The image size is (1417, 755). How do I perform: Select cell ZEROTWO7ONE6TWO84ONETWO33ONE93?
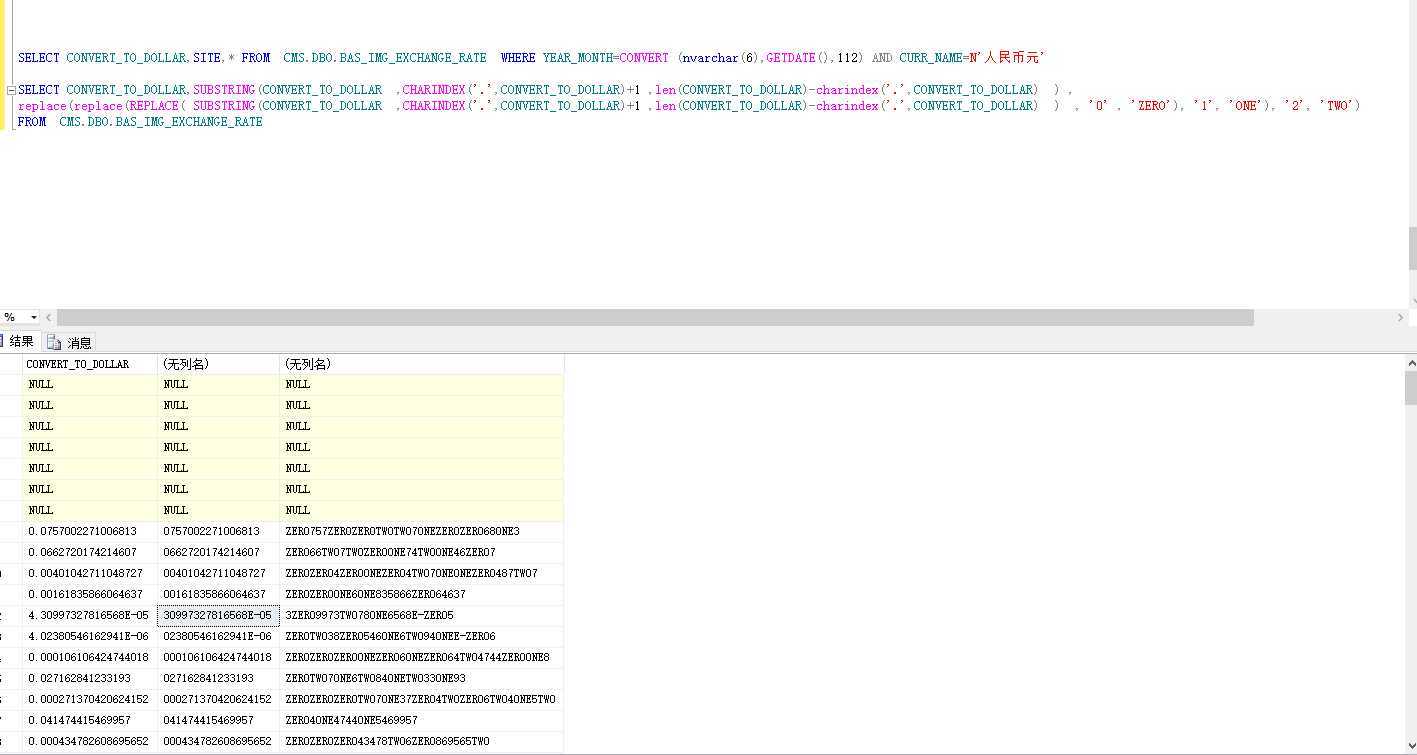coord(421,678)
